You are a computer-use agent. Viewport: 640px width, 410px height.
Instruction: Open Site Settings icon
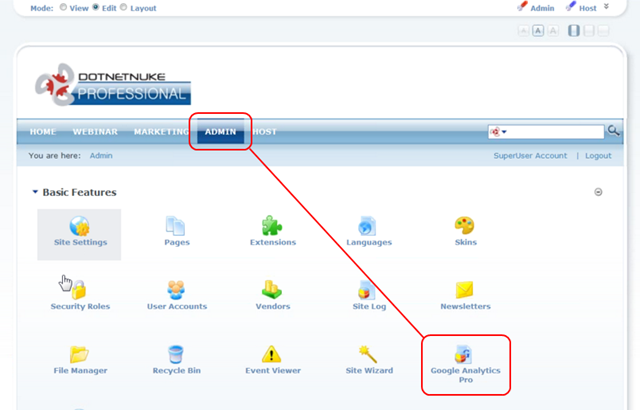click(80, 226)
